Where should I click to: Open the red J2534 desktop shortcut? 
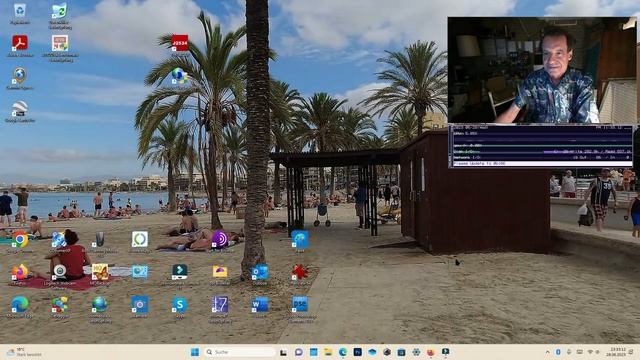click(x=180, y=43)
